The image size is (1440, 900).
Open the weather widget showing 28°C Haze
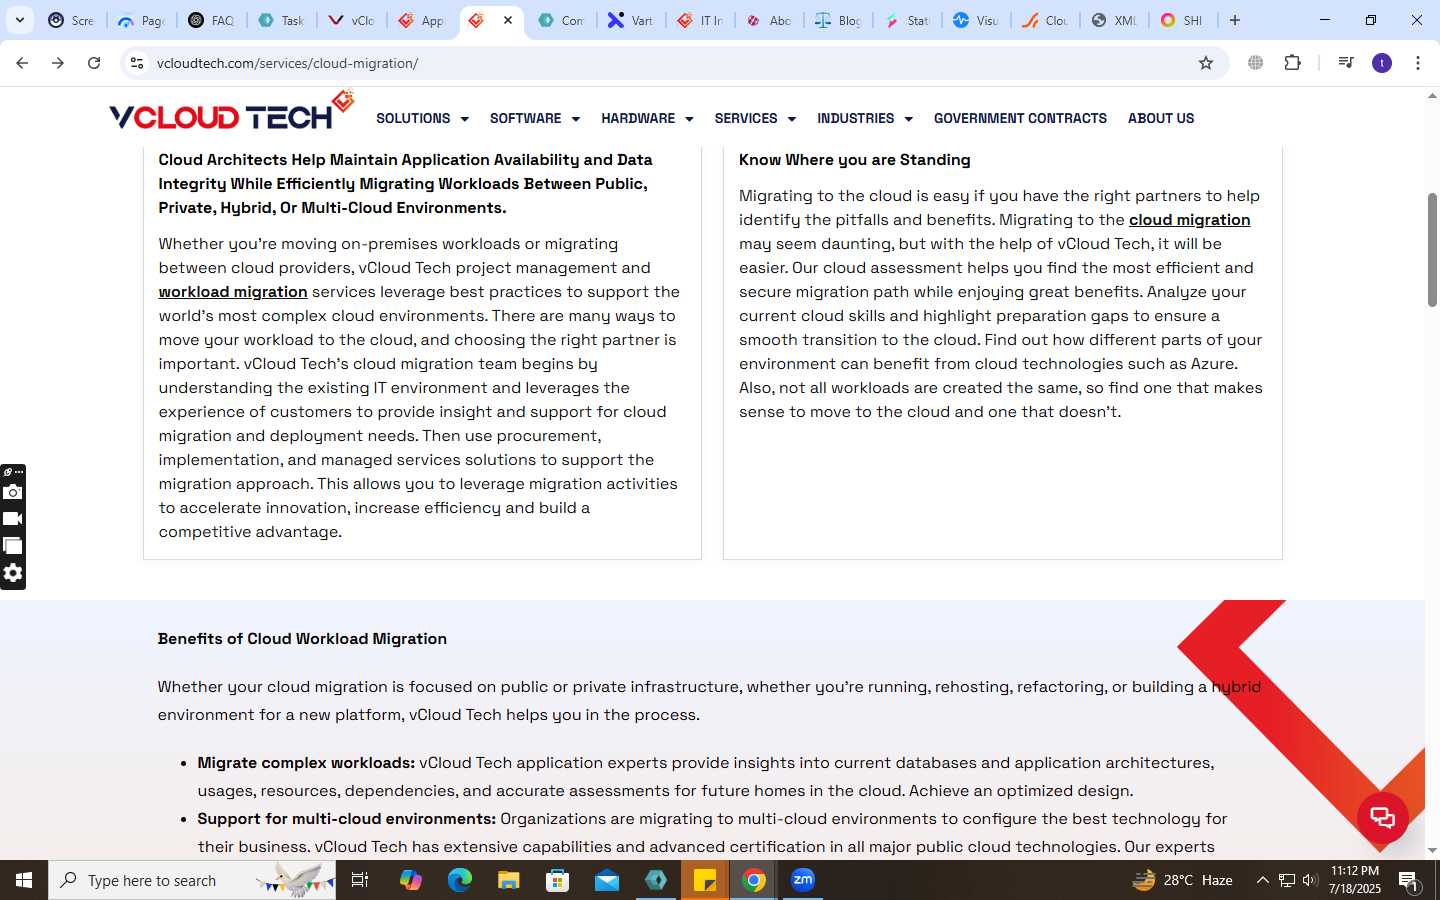coord(1182,880)
